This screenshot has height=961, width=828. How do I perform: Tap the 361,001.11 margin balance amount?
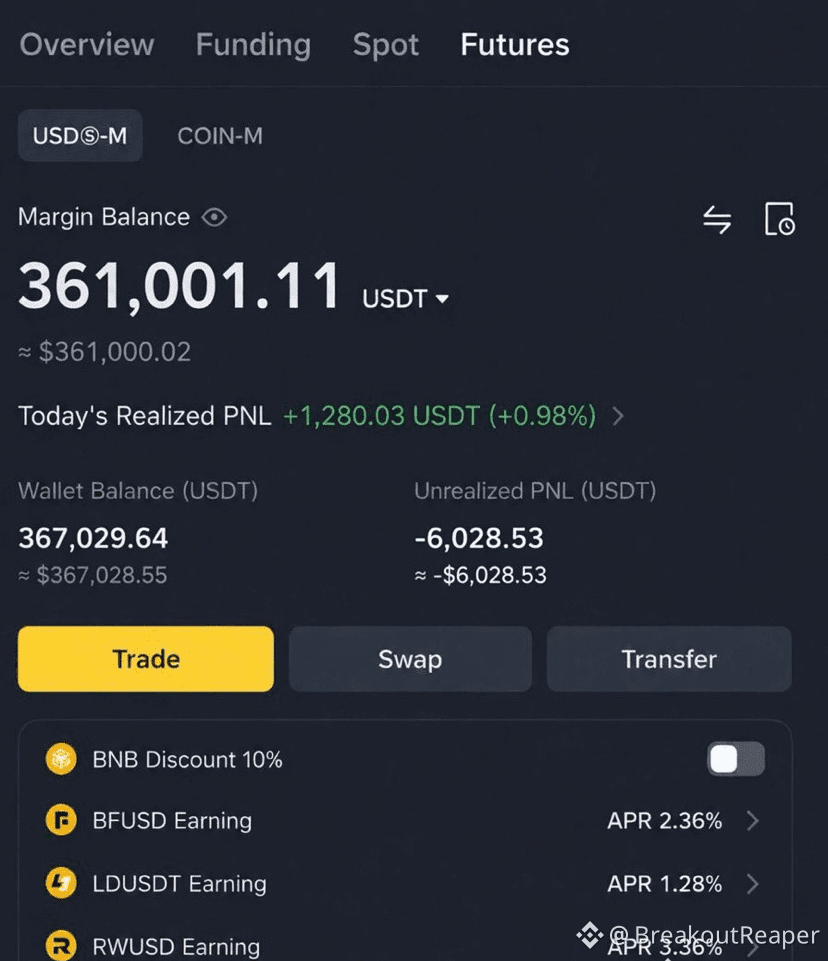point(178,286)
